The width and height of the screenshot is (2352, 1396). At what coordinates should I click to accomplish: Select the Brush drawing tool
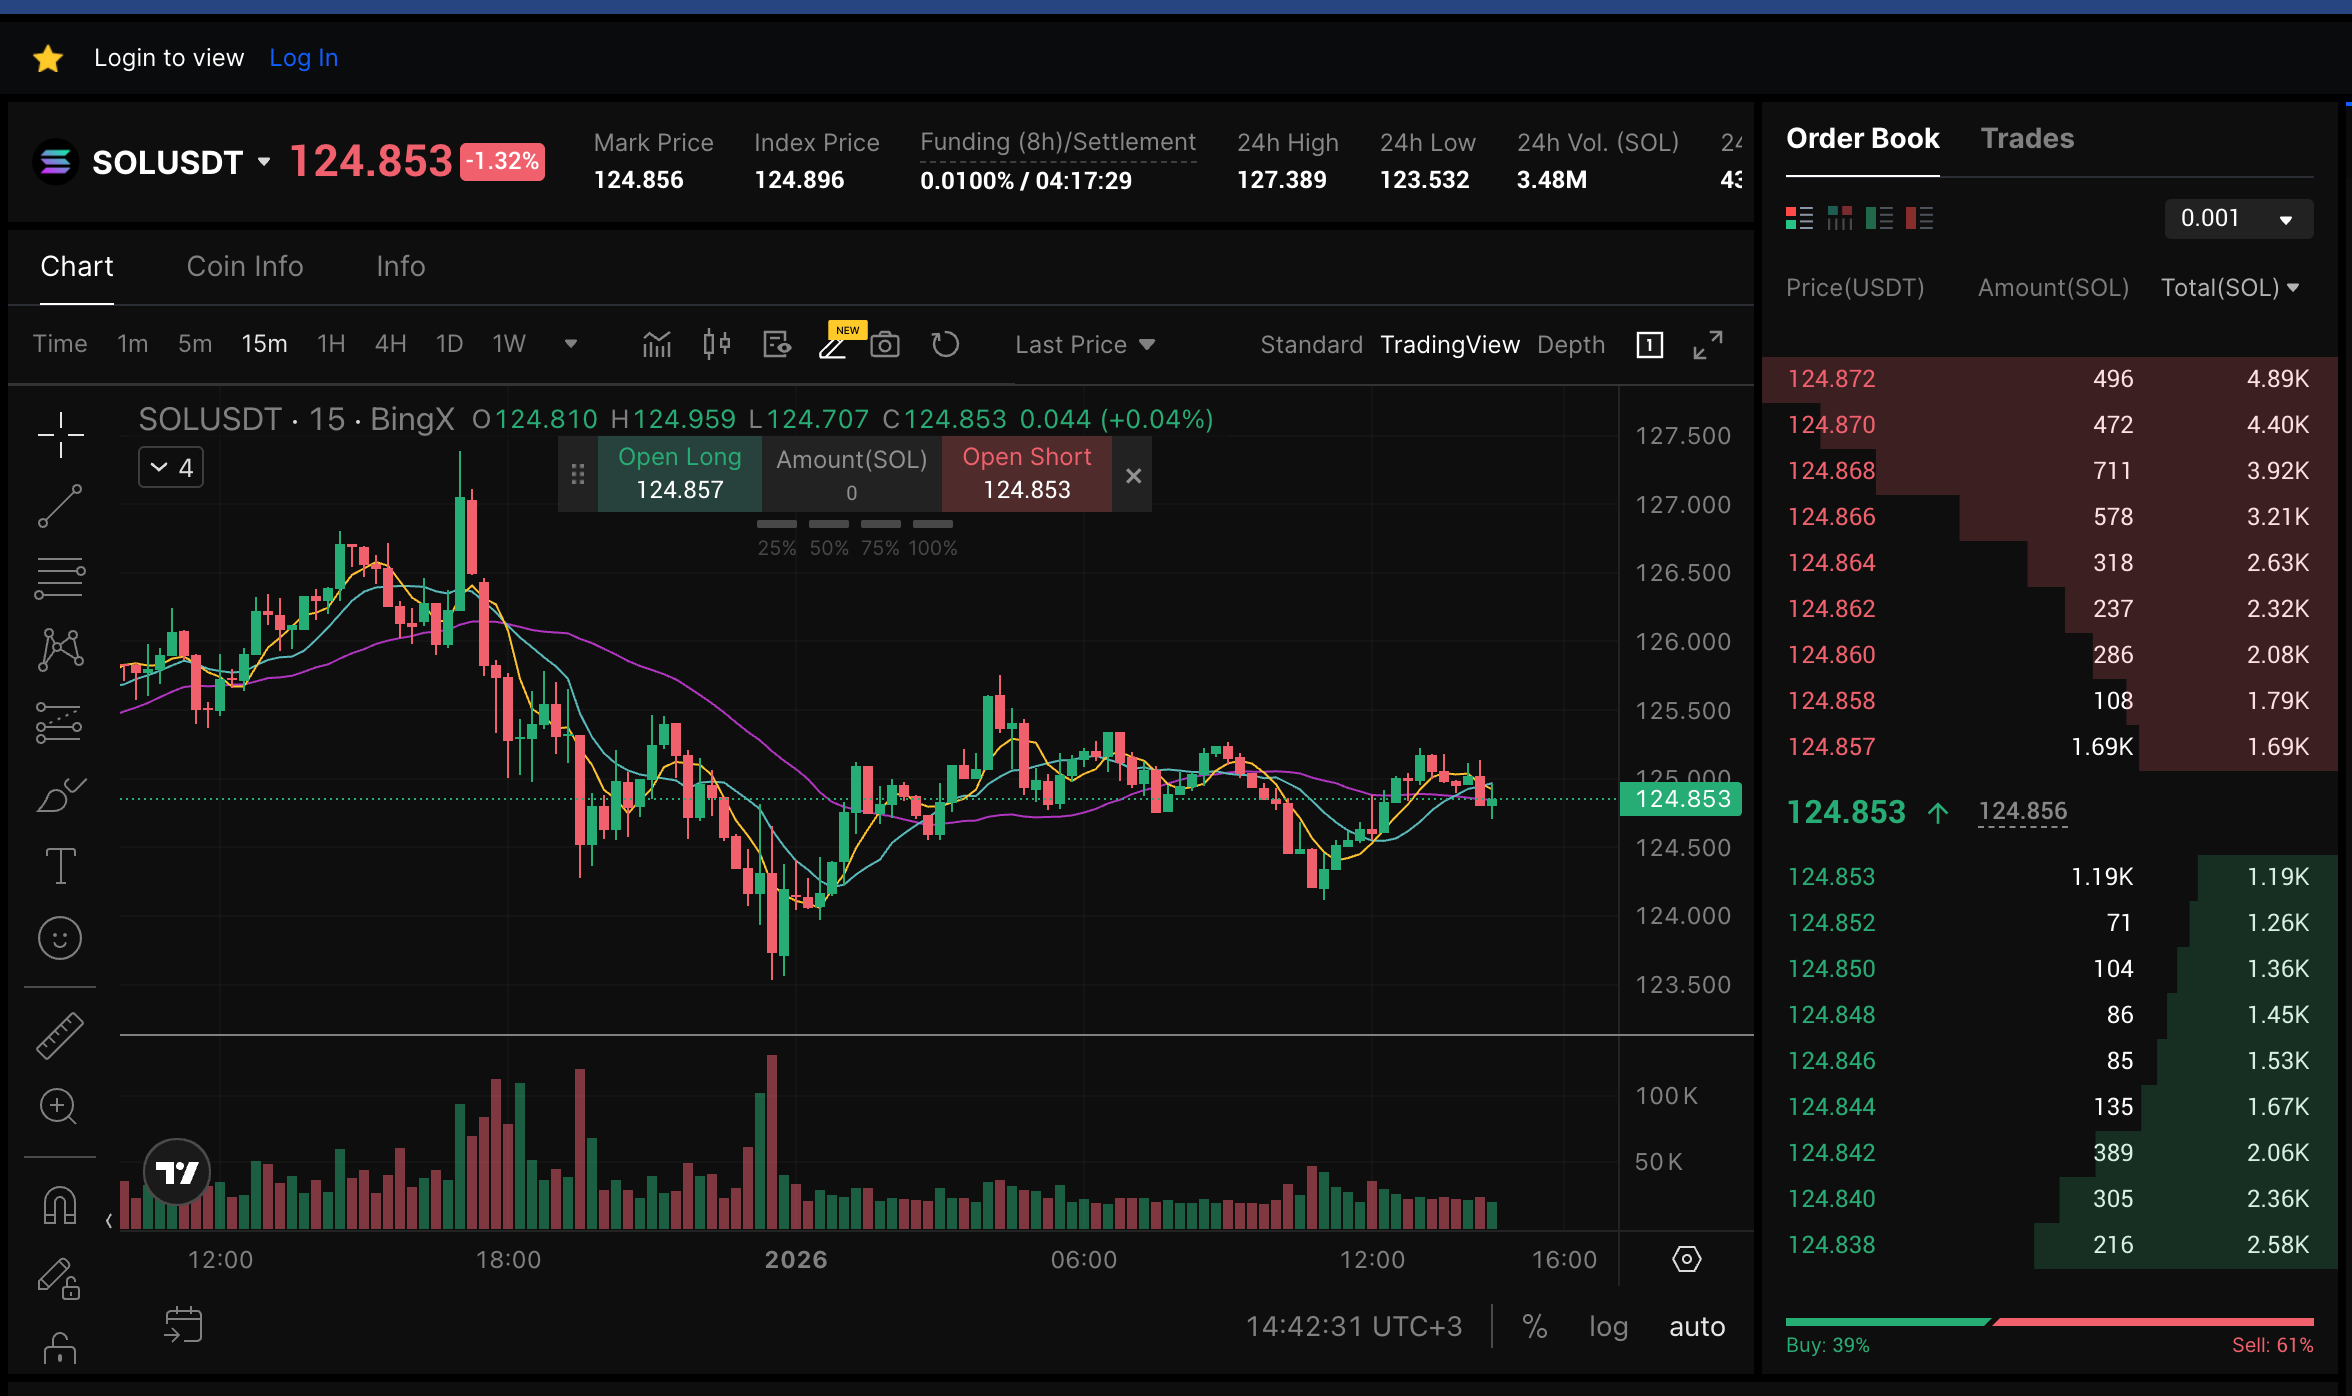tap(60, 793)
